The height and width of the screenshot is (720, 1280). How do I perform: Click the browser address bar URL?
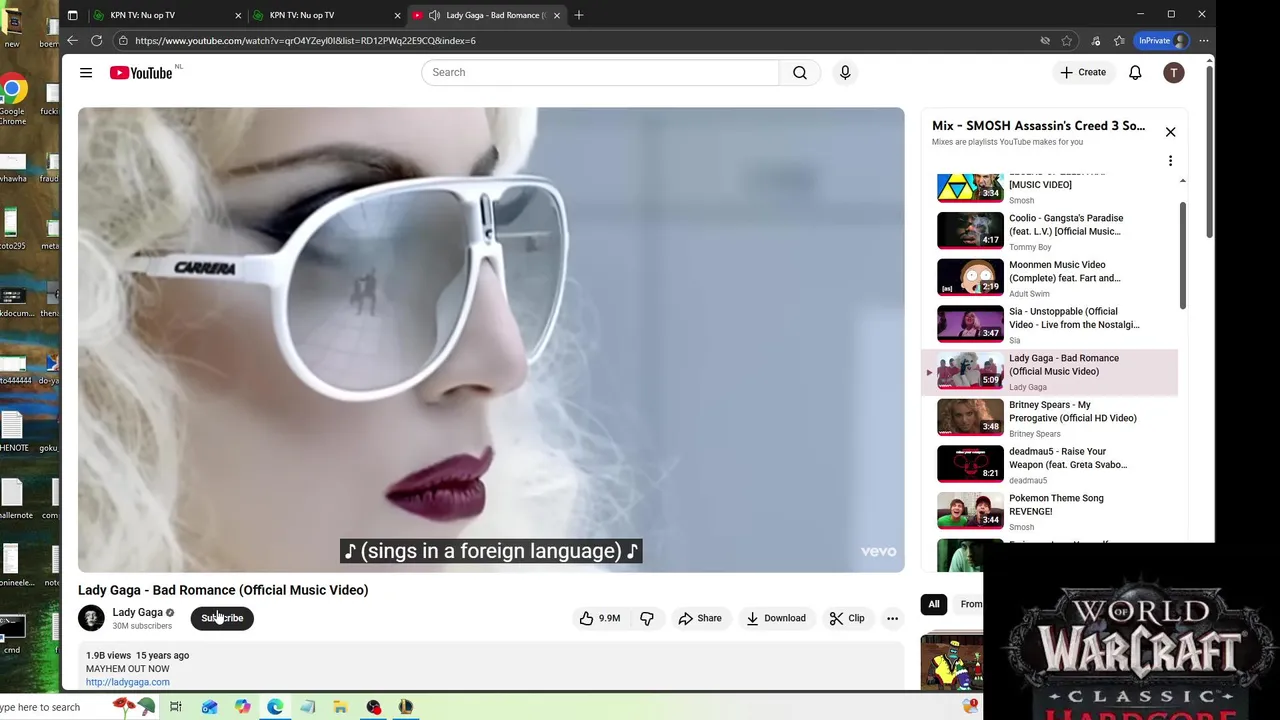click(x=305, y=41)
